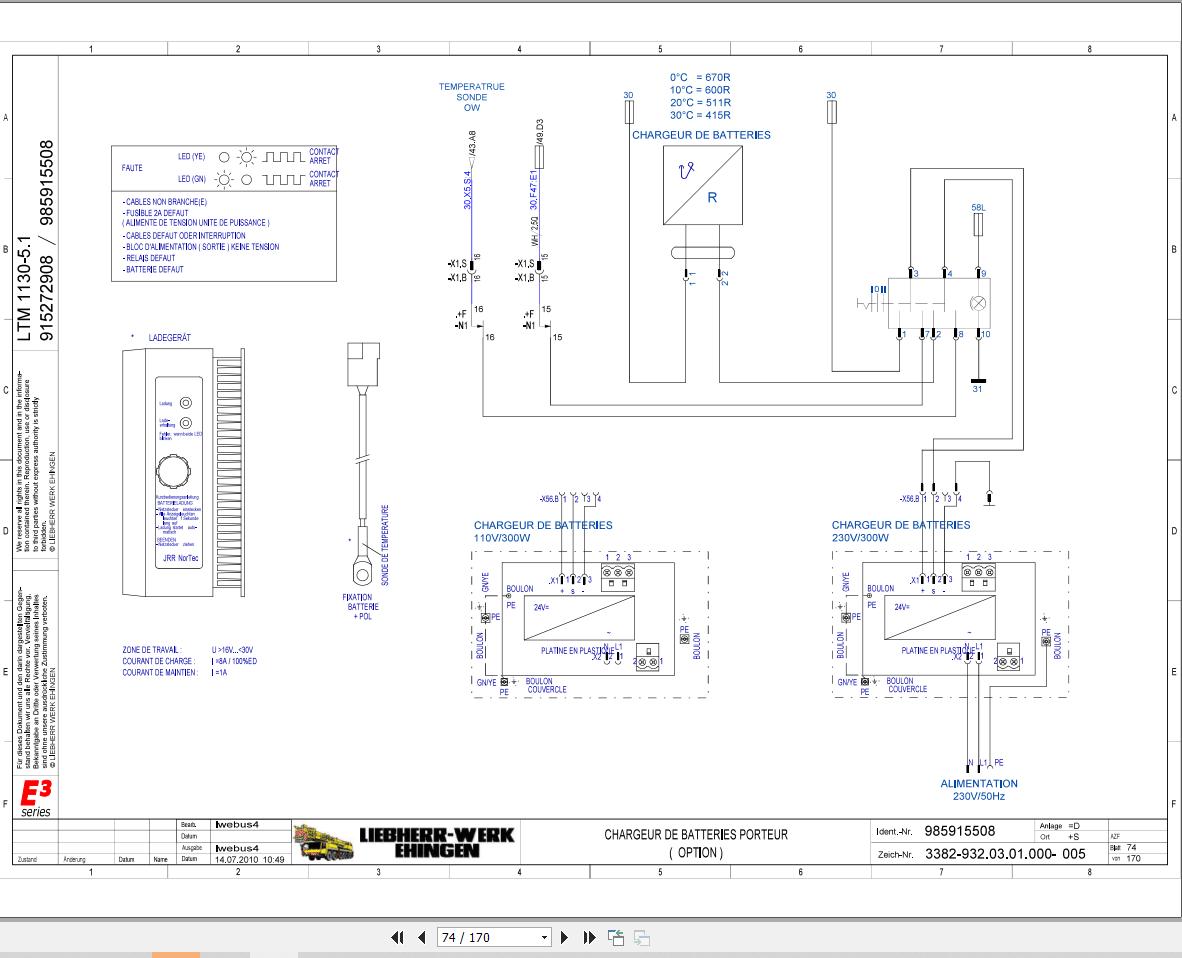Click the drawing number 3382-932.03.01.000-005
Image resolution: width=1182 pixels, height=958 pixels.
pyautogui.click(x=1005, y=854)
